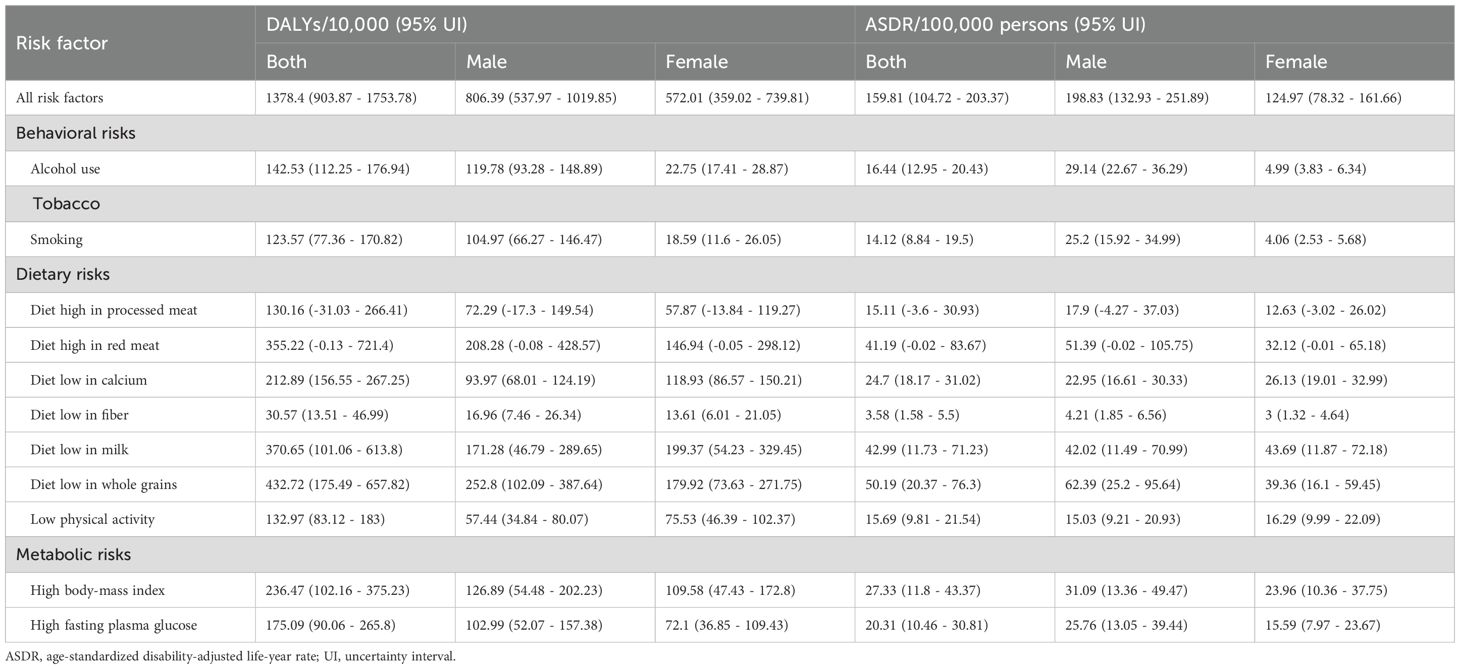Image resolution: width=1460 pixels, height=669 pixels.
Task: Click the 'Metabolic risks' section heading
Action: pos(70,554)
